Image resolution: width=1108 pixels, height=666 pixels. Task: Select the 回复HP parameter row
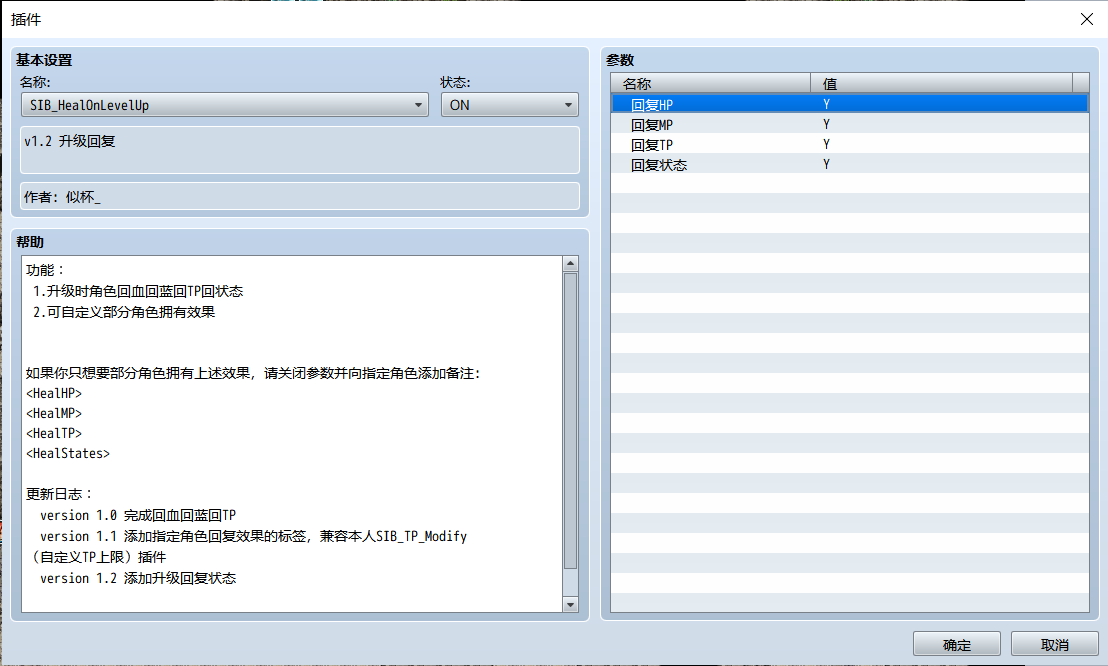click(849, 105)
